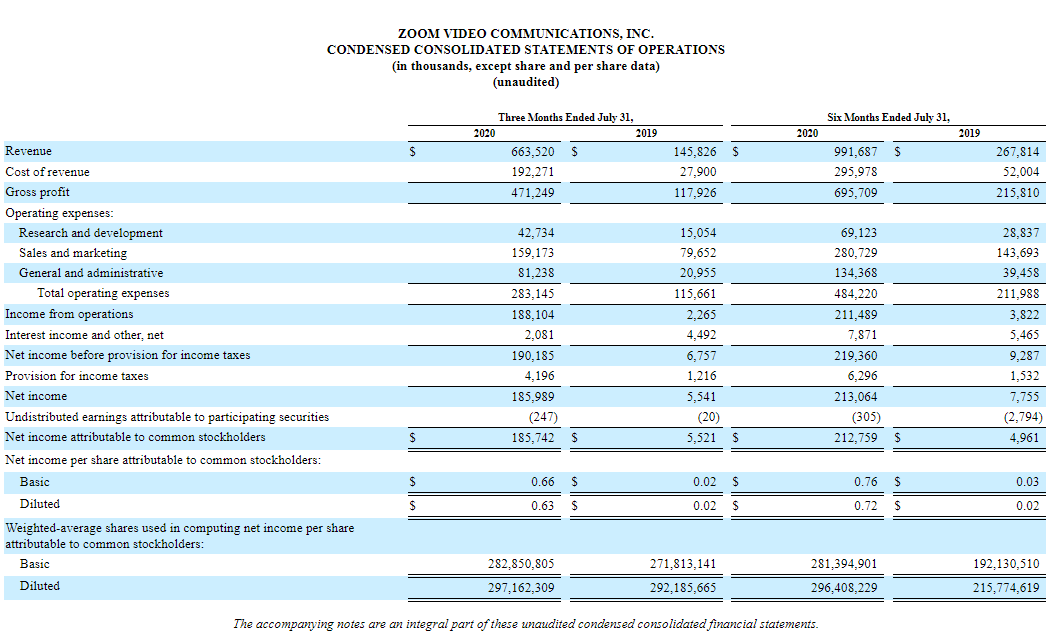Click 'Net income attributable to common stockholders' label
The height and width of the screenshot is (638, 1053).
point(135,437)
